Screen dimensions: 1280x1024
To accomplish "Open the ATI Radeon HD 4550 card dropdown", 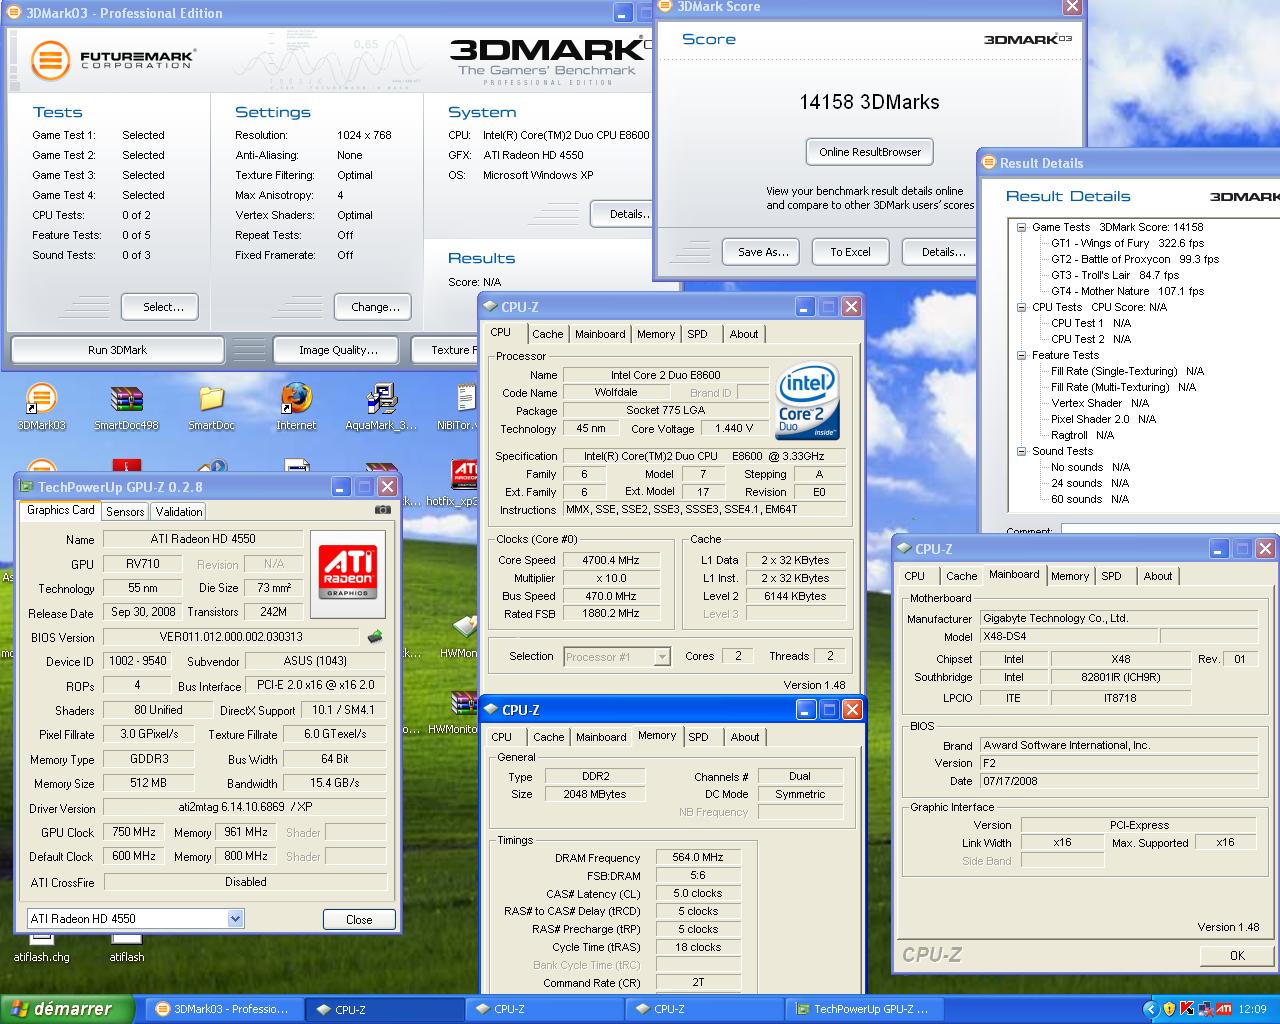I will click(235, 918).
